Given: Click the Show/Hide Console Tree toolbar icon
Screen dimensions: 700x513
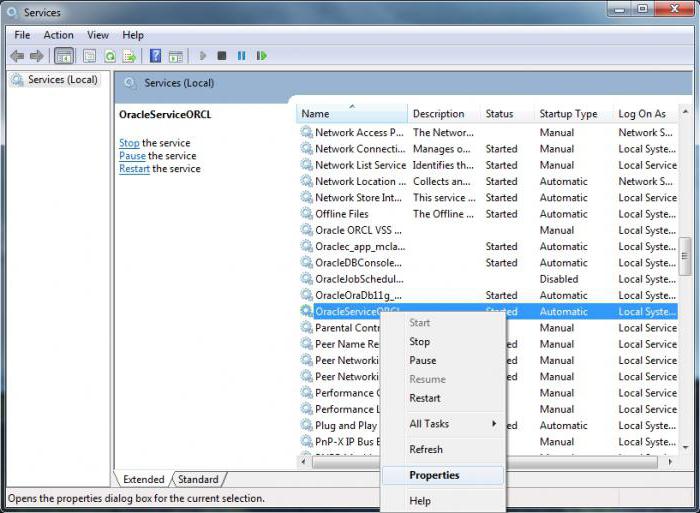Looking at the screenshot, I should 64,56.
